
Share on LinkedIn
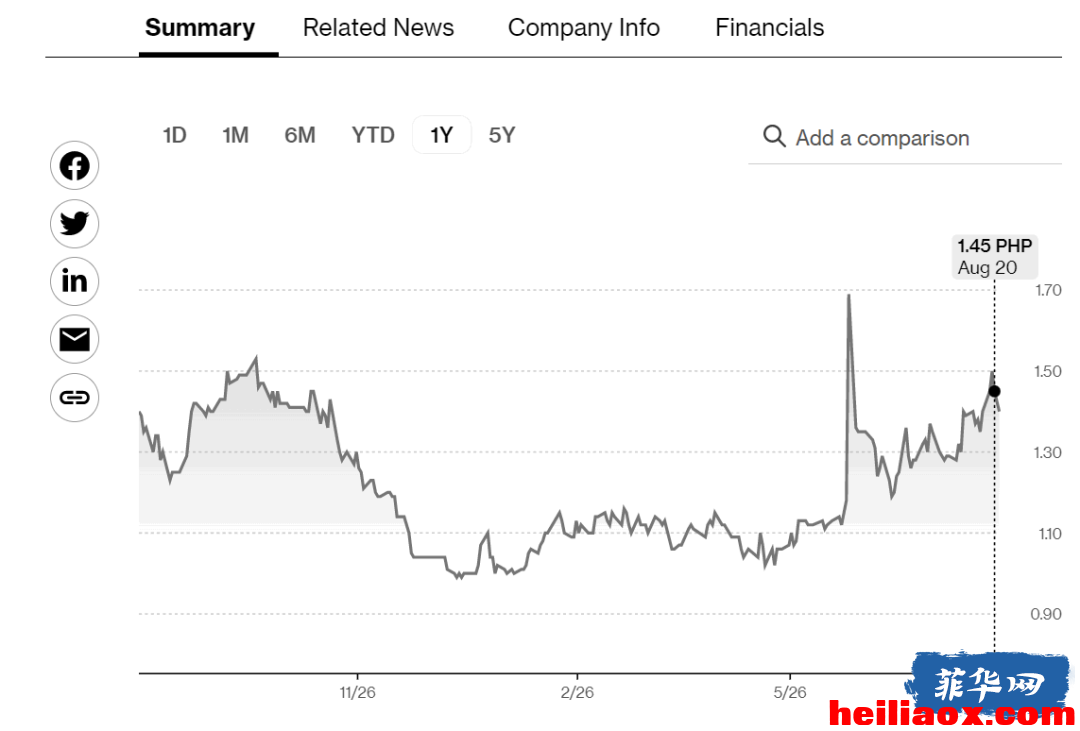pos(74,281)
